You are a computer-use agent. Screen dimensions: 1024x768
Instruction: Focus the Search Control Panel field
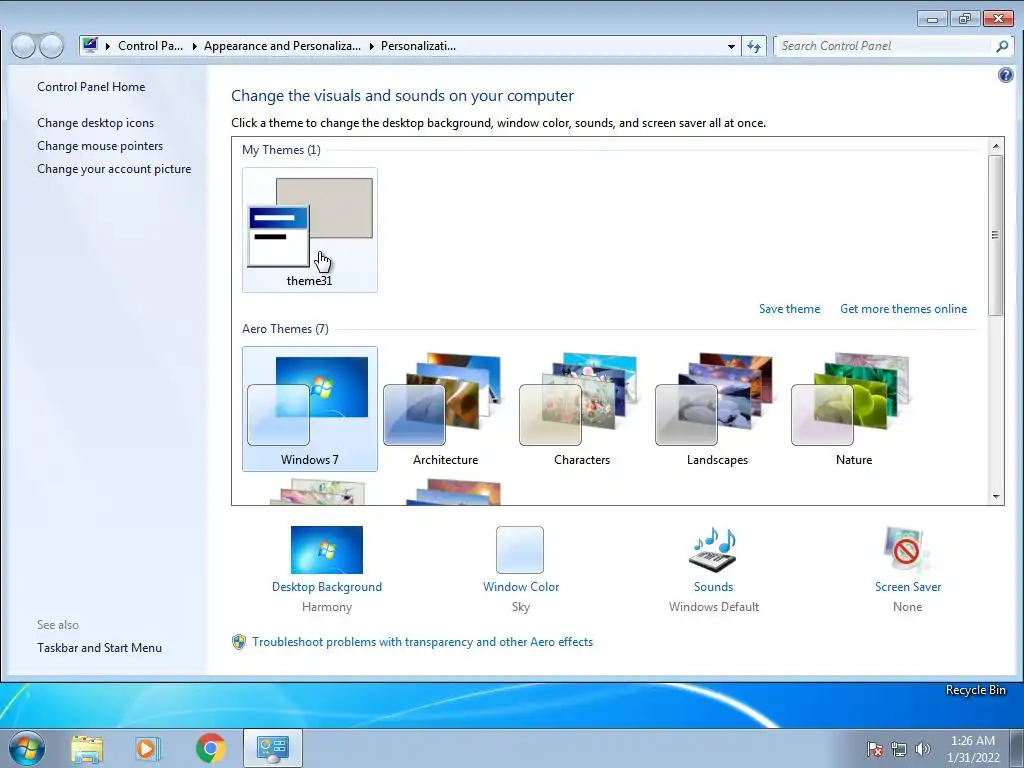click(885, 46)
